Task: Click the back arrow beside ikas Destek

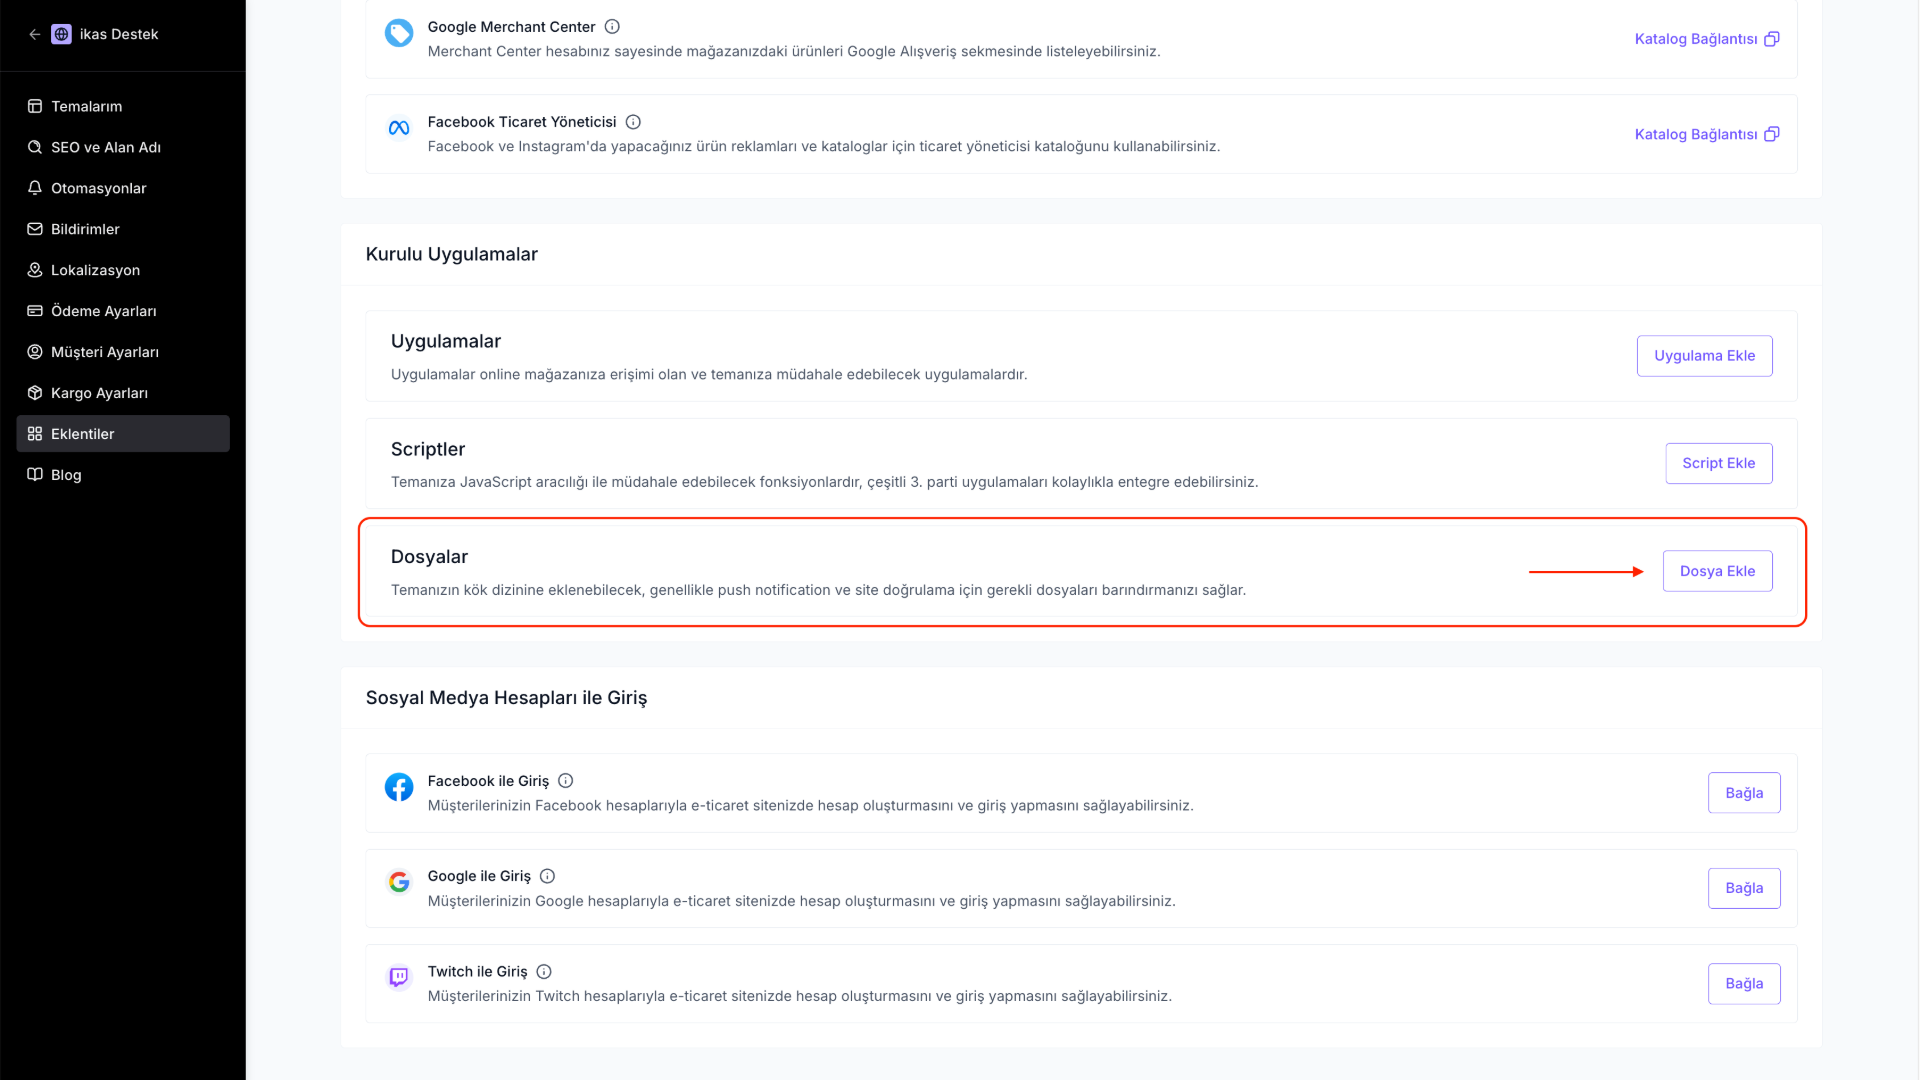Action: point(35,34)
